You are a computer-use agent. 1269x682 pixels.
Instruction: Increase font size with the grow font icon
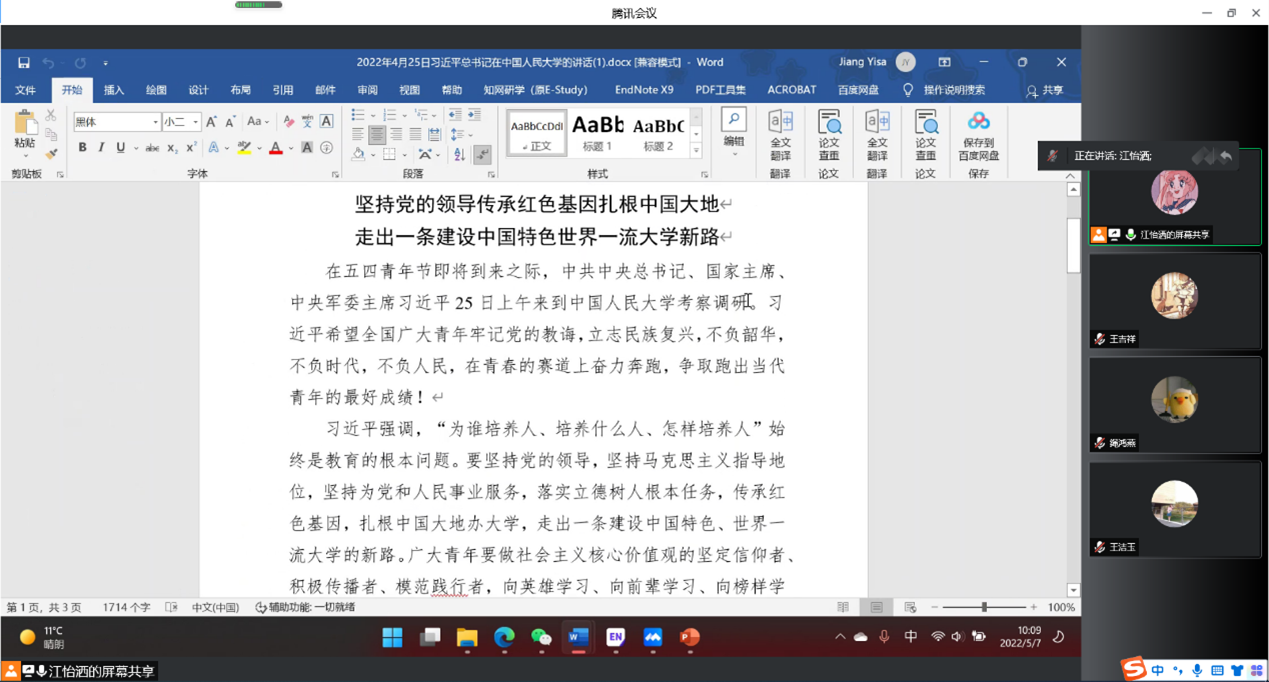coord(211,121)
